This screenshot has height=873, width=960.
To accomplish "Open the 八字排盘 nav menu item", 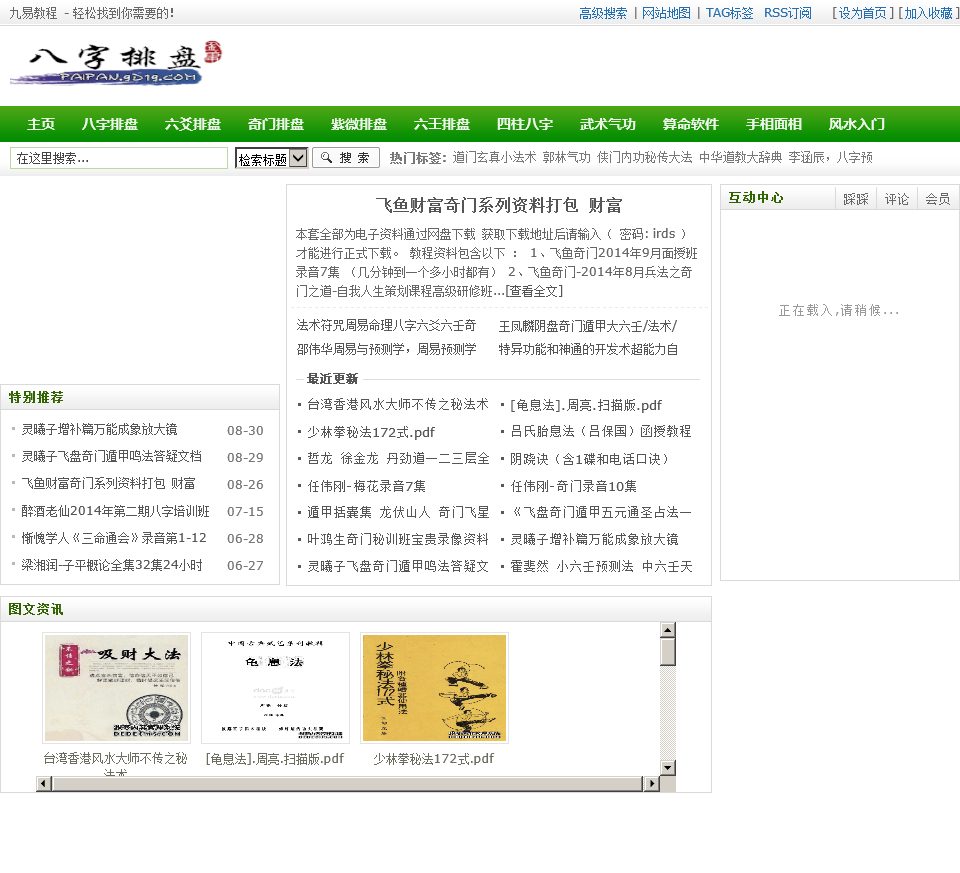I will click(x=110, y=124).
